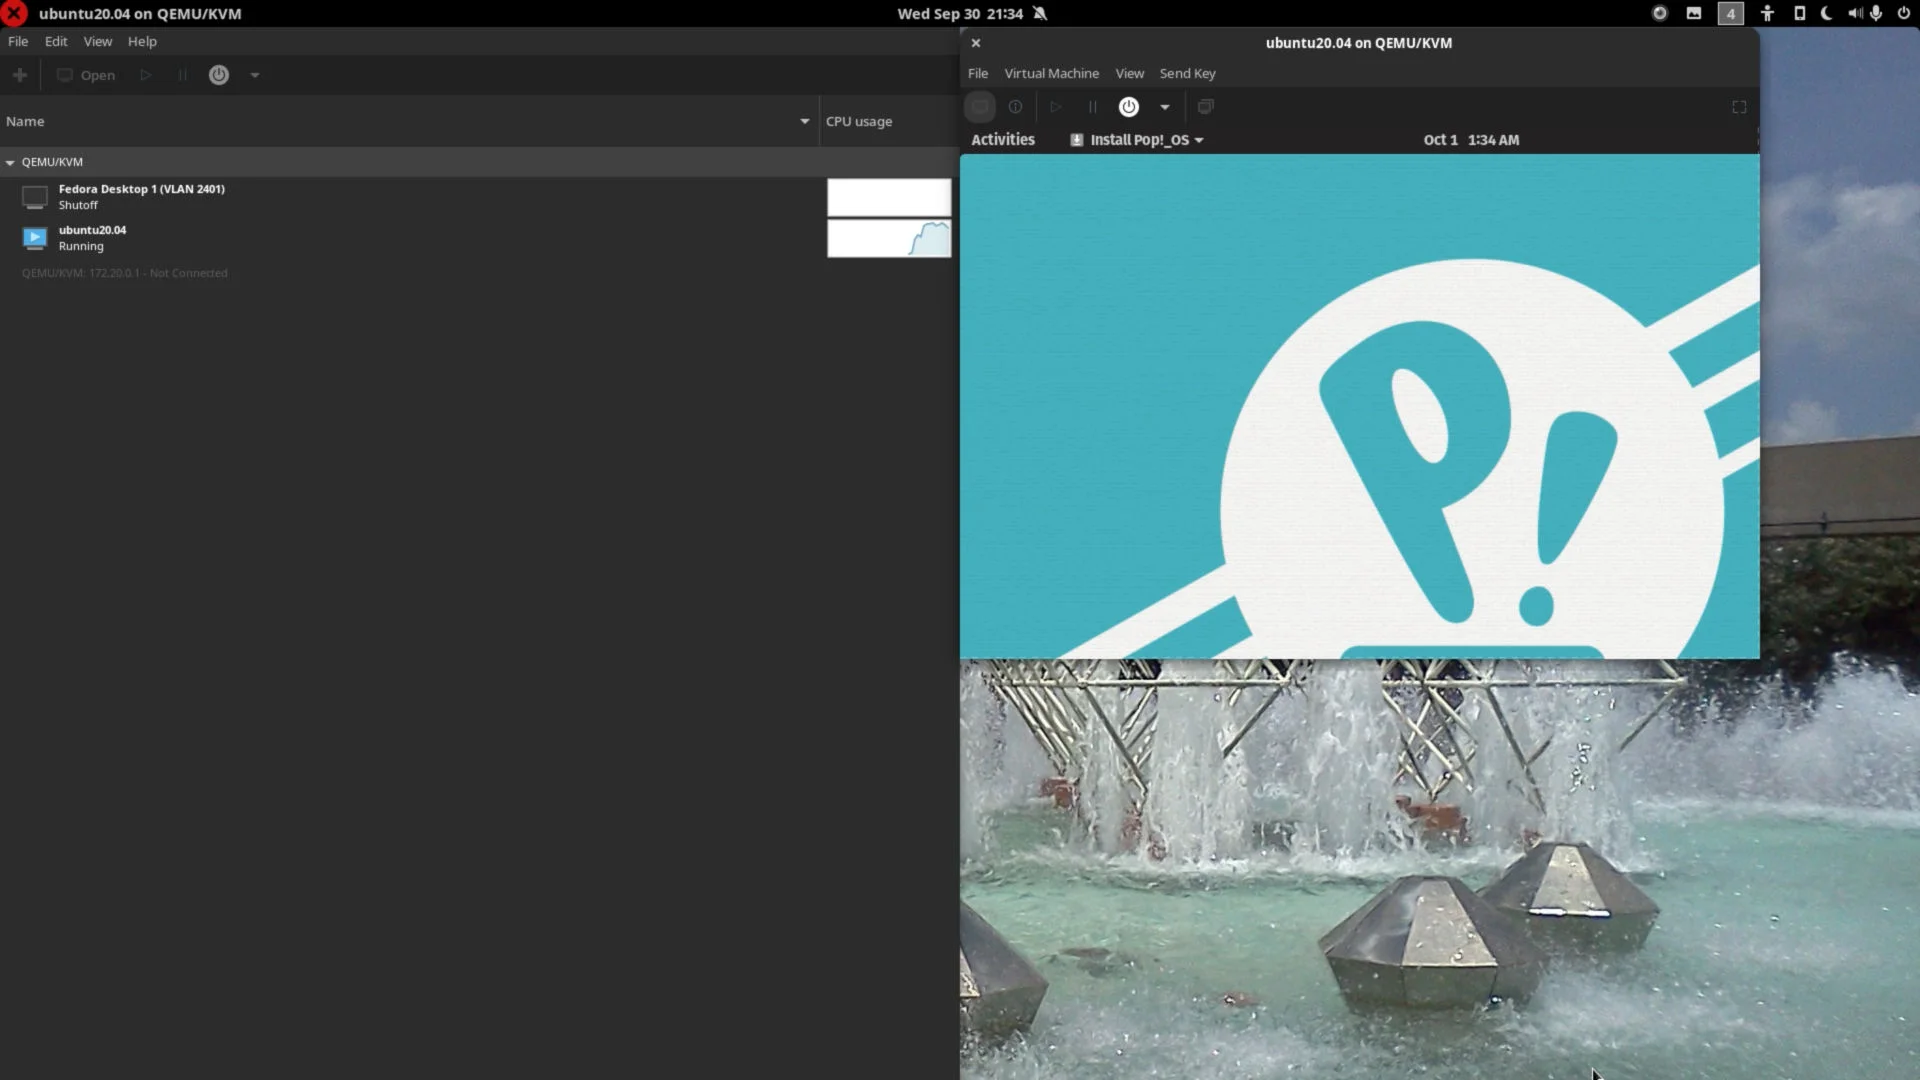The image size is (1920, 1080).
Task: Click the manage VM snapshots icon
Action: click(x=1206, y=107)
